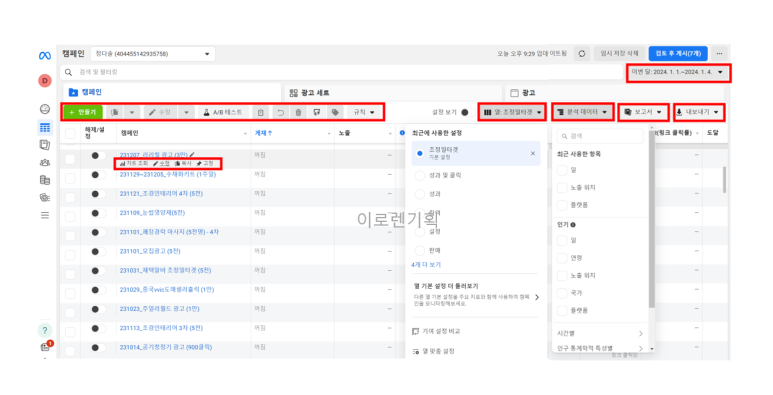Open the three-dot more options button
773x395 pixels.
(719, 54)
